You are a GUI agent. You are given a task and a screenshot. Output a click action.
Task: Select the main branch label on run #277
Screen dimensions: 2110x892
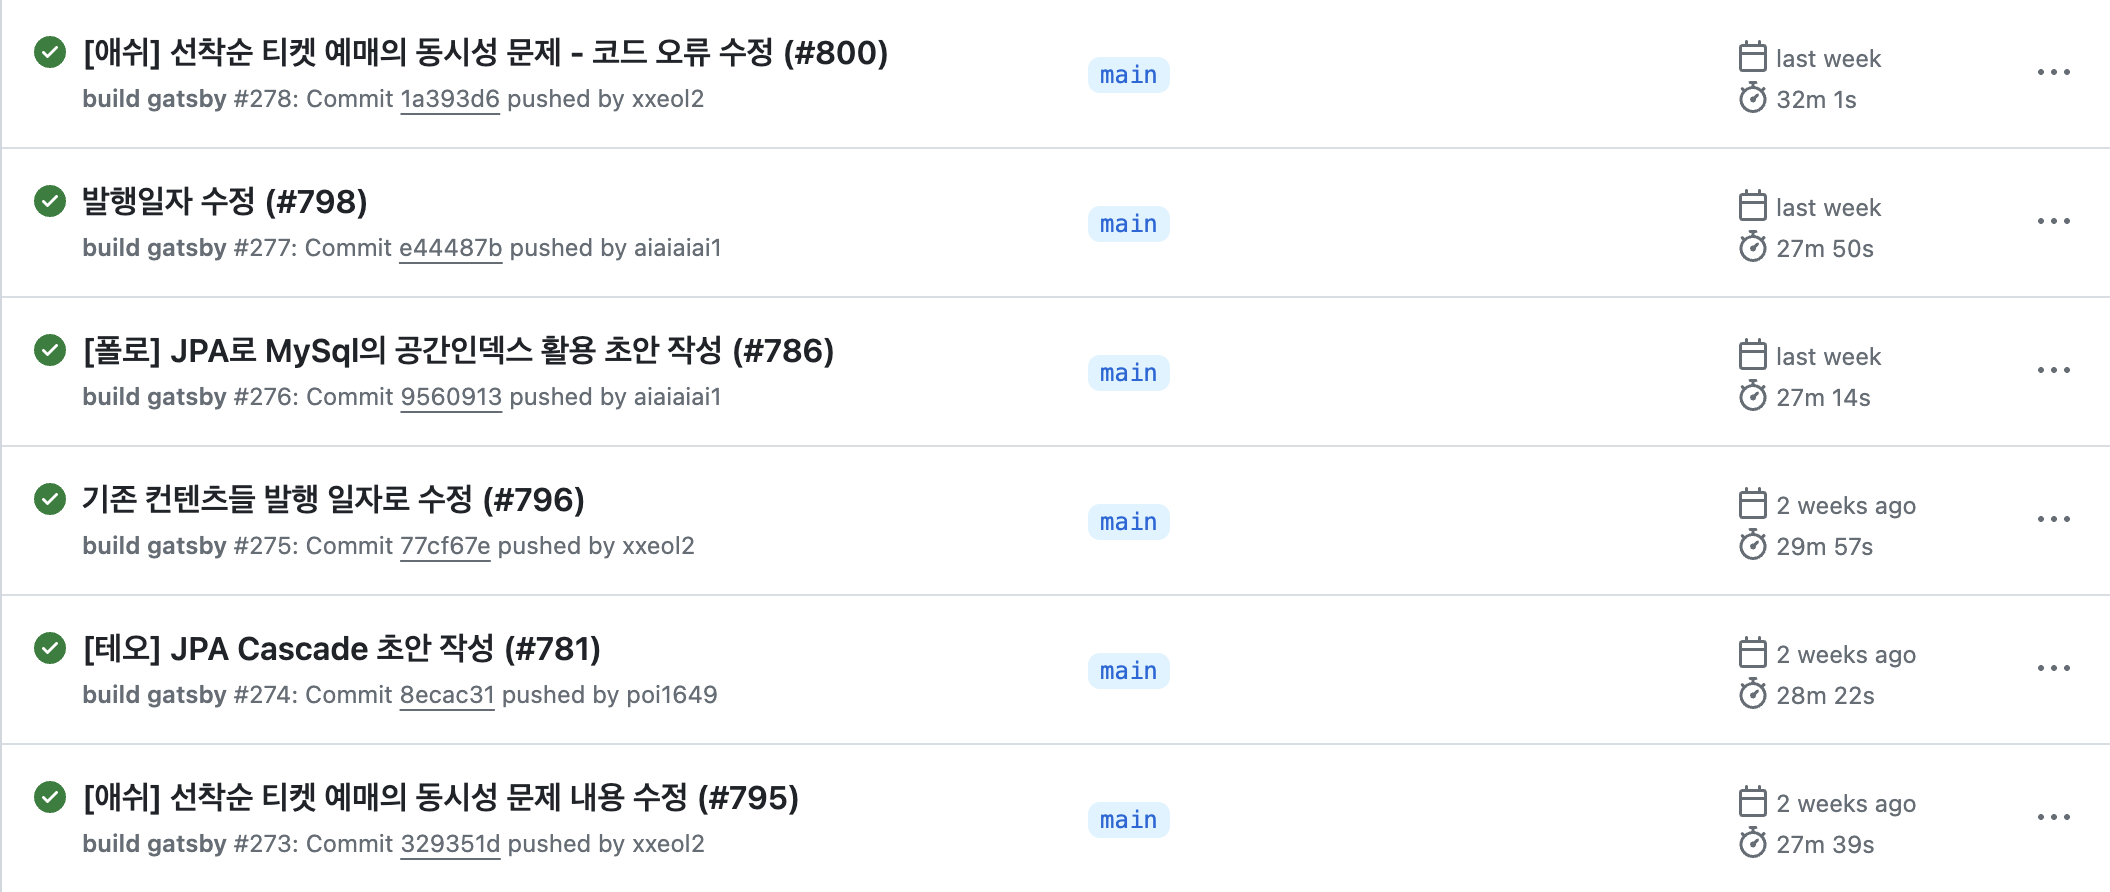click(1128, 223)
